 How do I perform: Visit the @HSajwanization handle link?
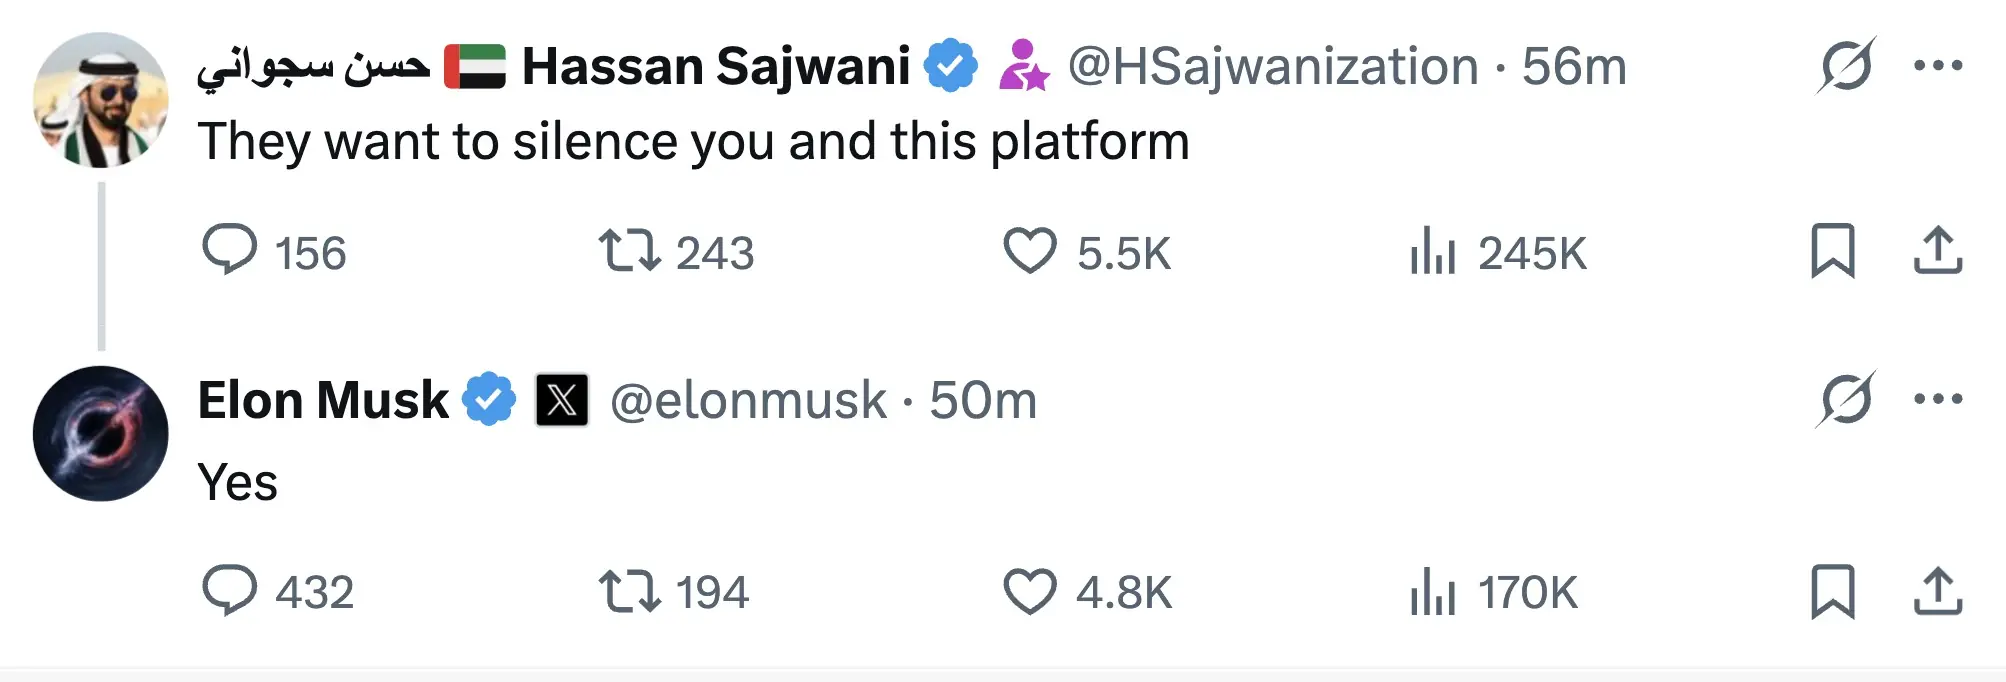[x=1272, y=67]
